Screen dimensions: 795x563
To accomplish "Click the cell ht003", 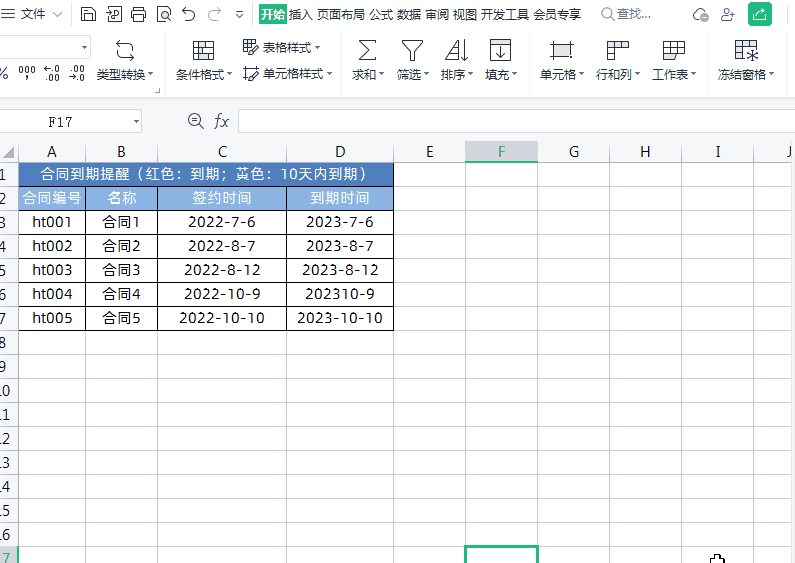I will coord(52,270).
